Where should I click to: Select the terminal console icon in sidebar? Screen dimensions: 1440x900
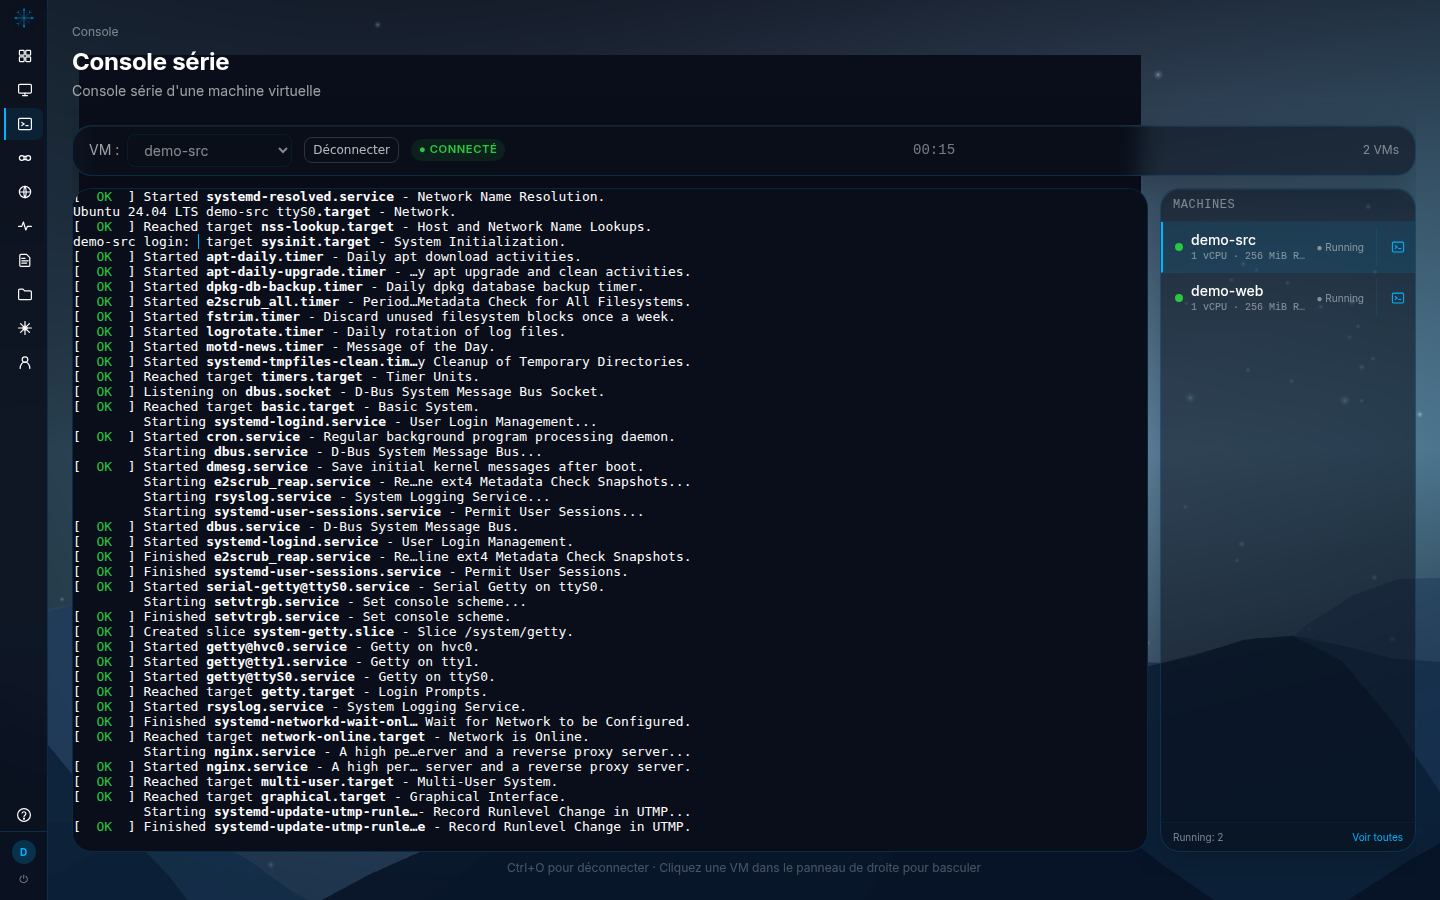(25, 124)
